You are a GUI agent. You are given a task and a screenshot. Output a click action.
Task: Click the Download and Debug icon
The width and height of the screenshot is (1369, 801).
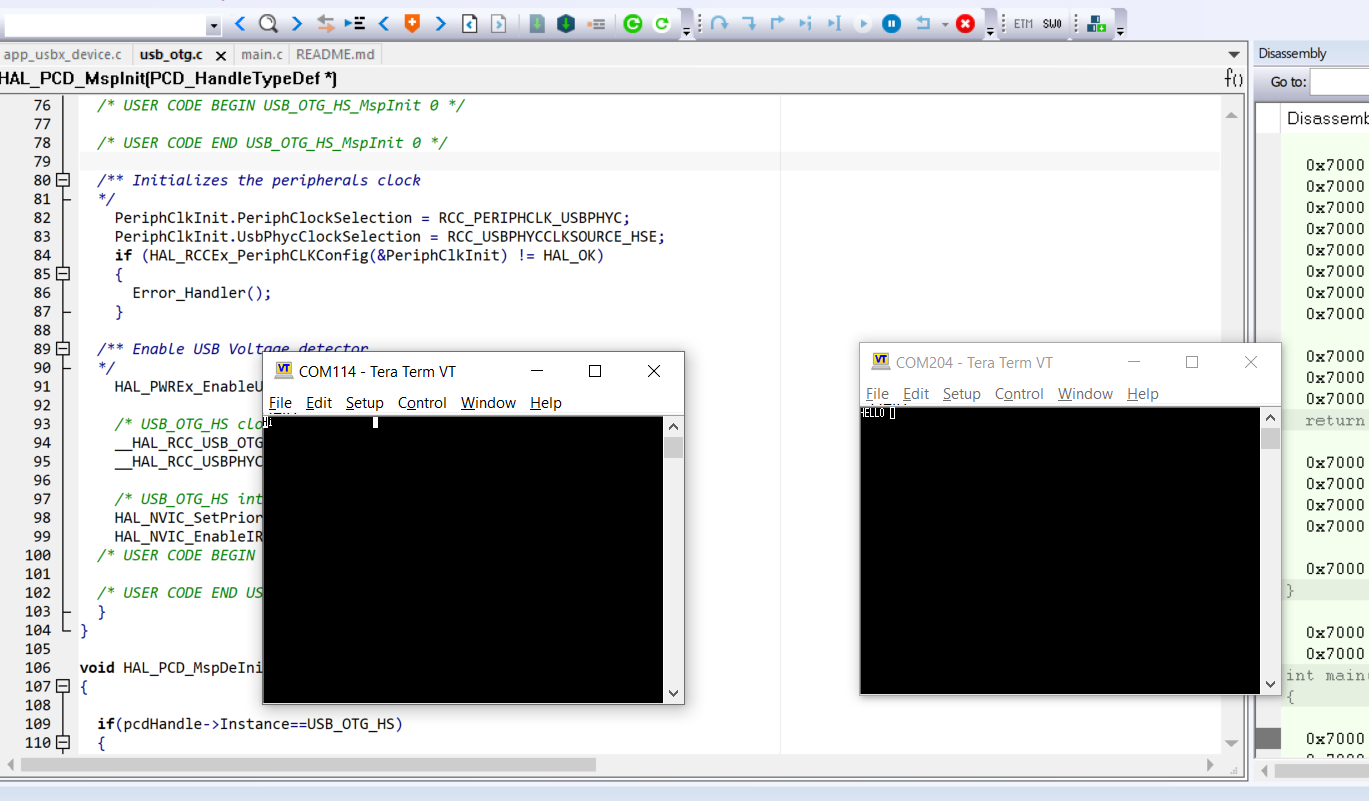[567, 23]
